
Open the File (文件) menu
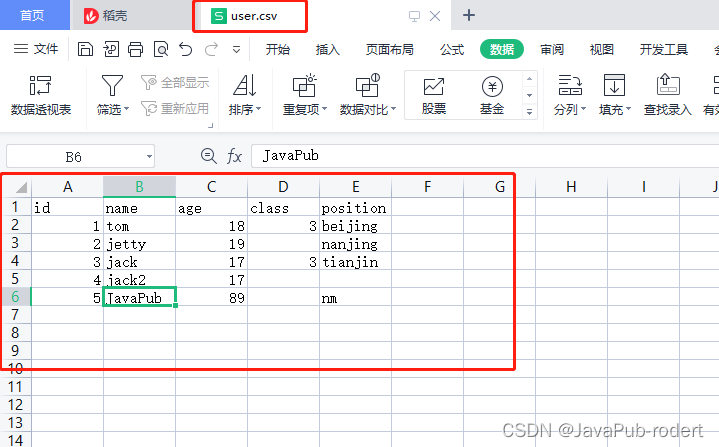click(38, 49)
